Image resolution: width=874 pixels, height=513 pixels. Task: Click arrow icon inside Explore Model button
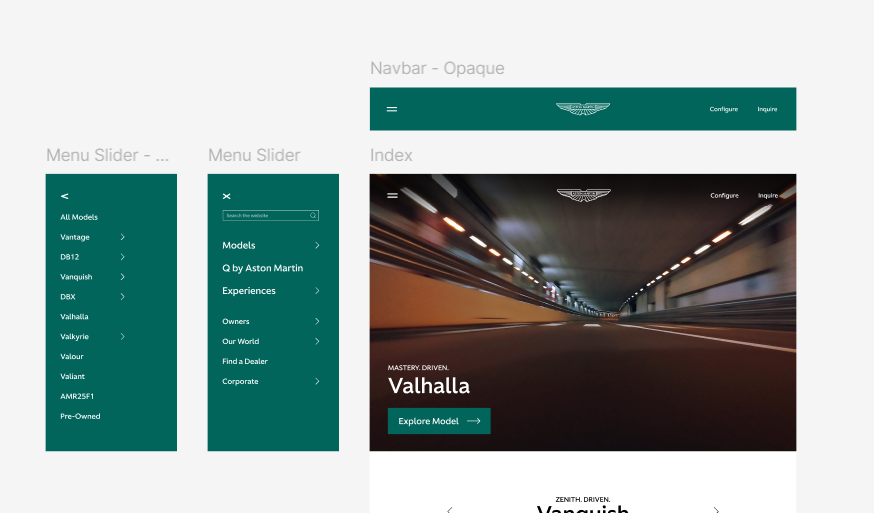[474, 421]
